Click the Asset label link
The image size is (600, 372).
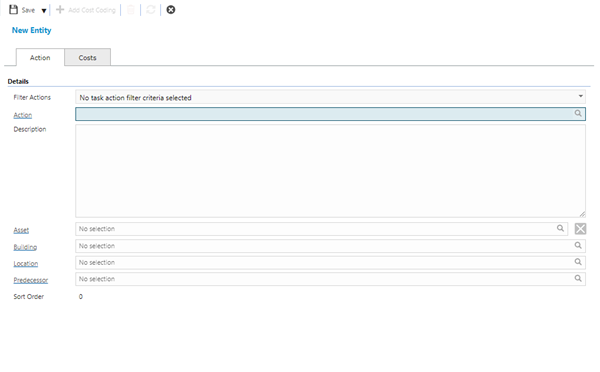[x=21, y=230]
